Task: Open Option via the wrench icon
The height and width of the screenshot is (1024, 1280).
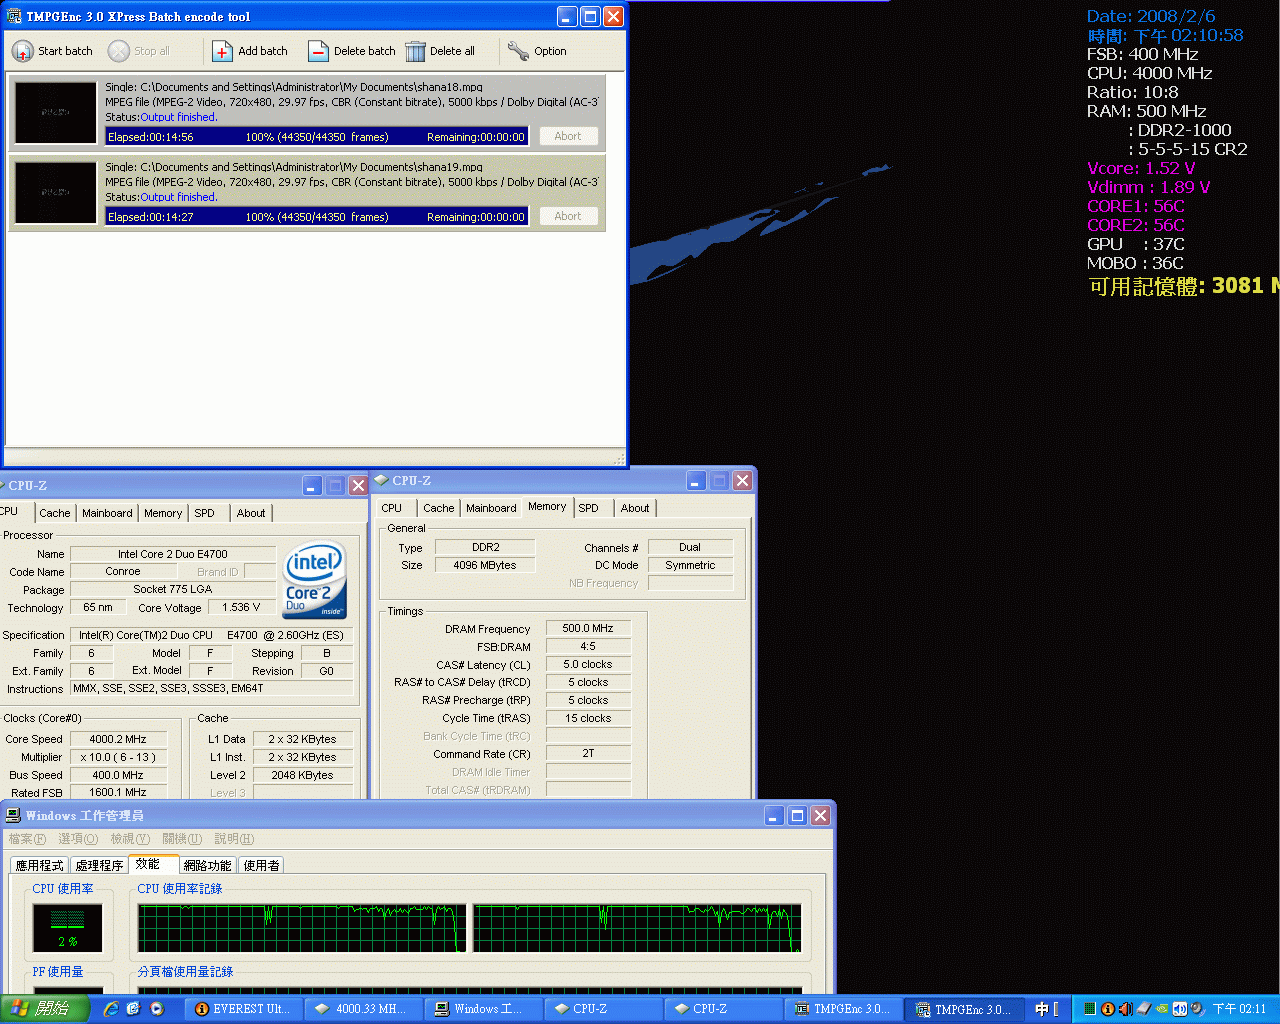Action: pyautogui.click(x=518, y=51)
